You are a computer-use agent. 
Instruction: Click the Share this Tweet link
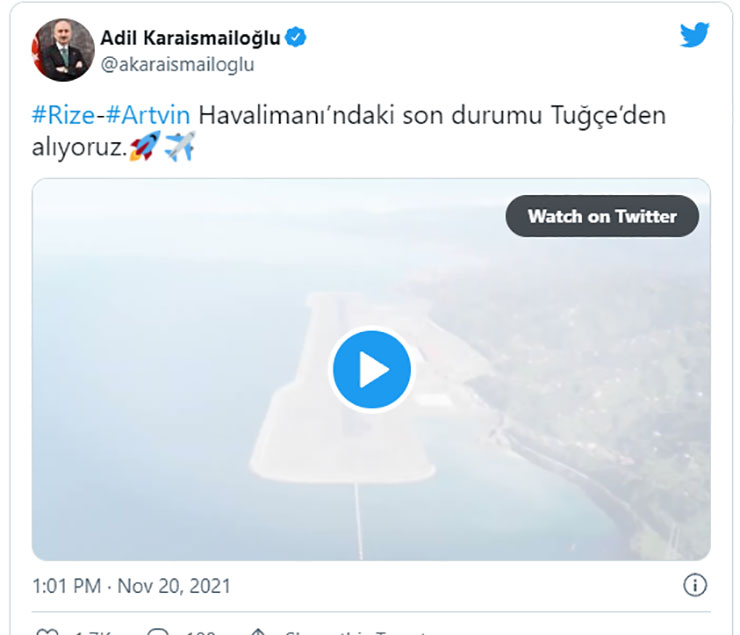tap(356, 632)
